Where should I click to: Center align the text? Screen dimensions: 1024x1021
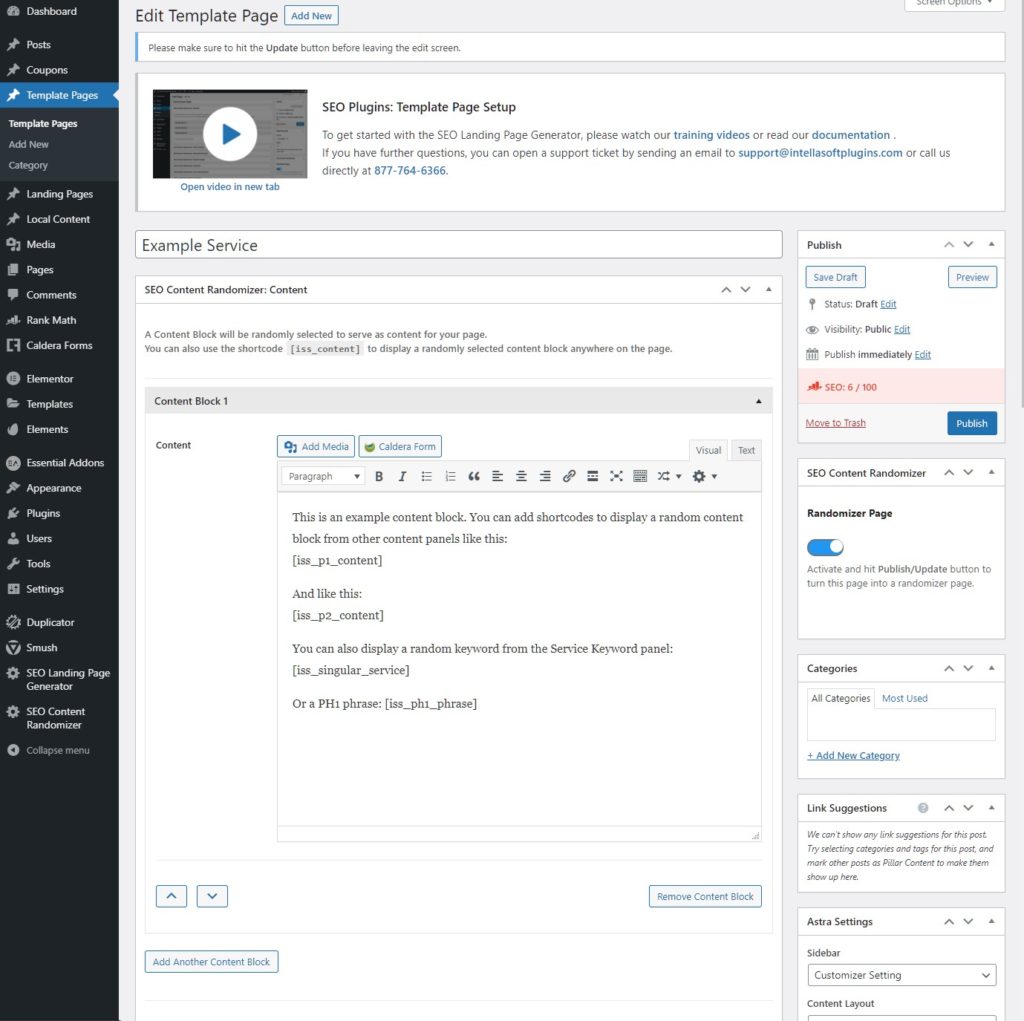tap(521, 476)
